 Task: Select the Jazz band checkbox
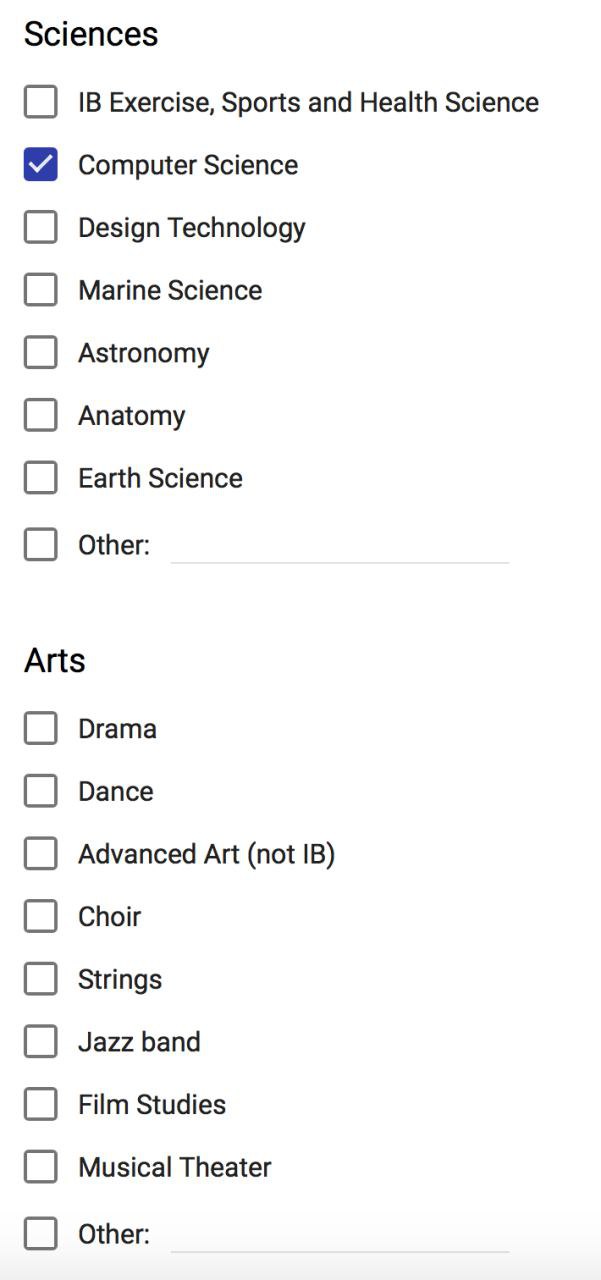coord(40,1042)
